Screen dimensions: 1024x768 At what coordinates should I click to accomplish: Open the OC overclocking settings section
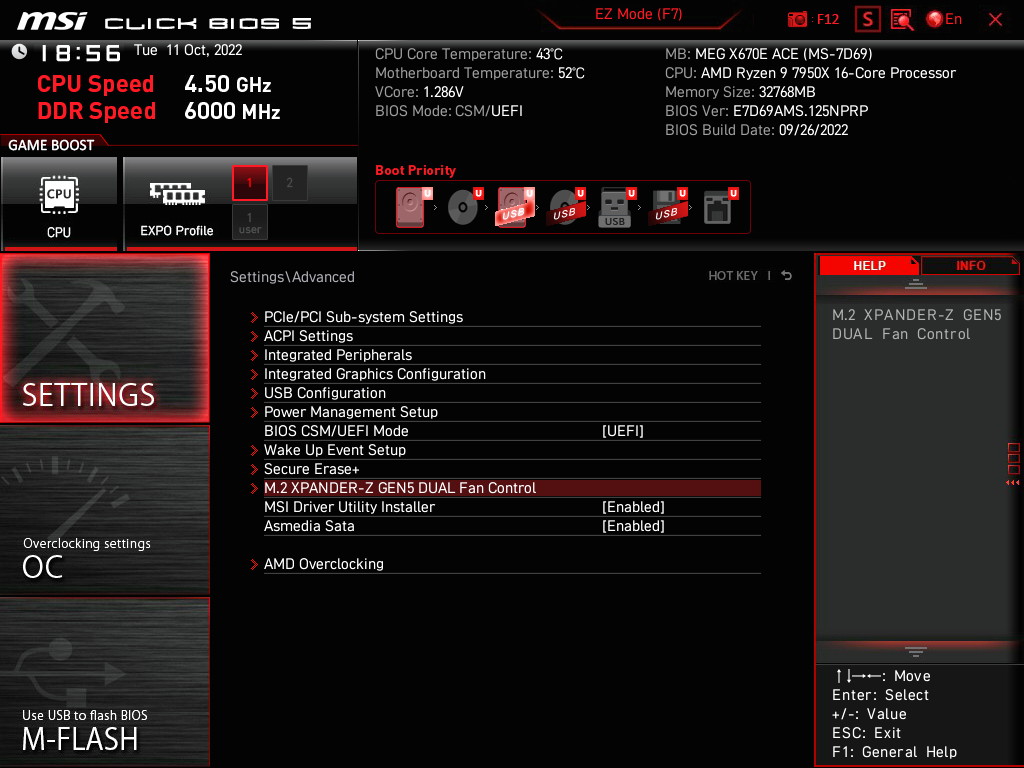[x=105, y=511]
